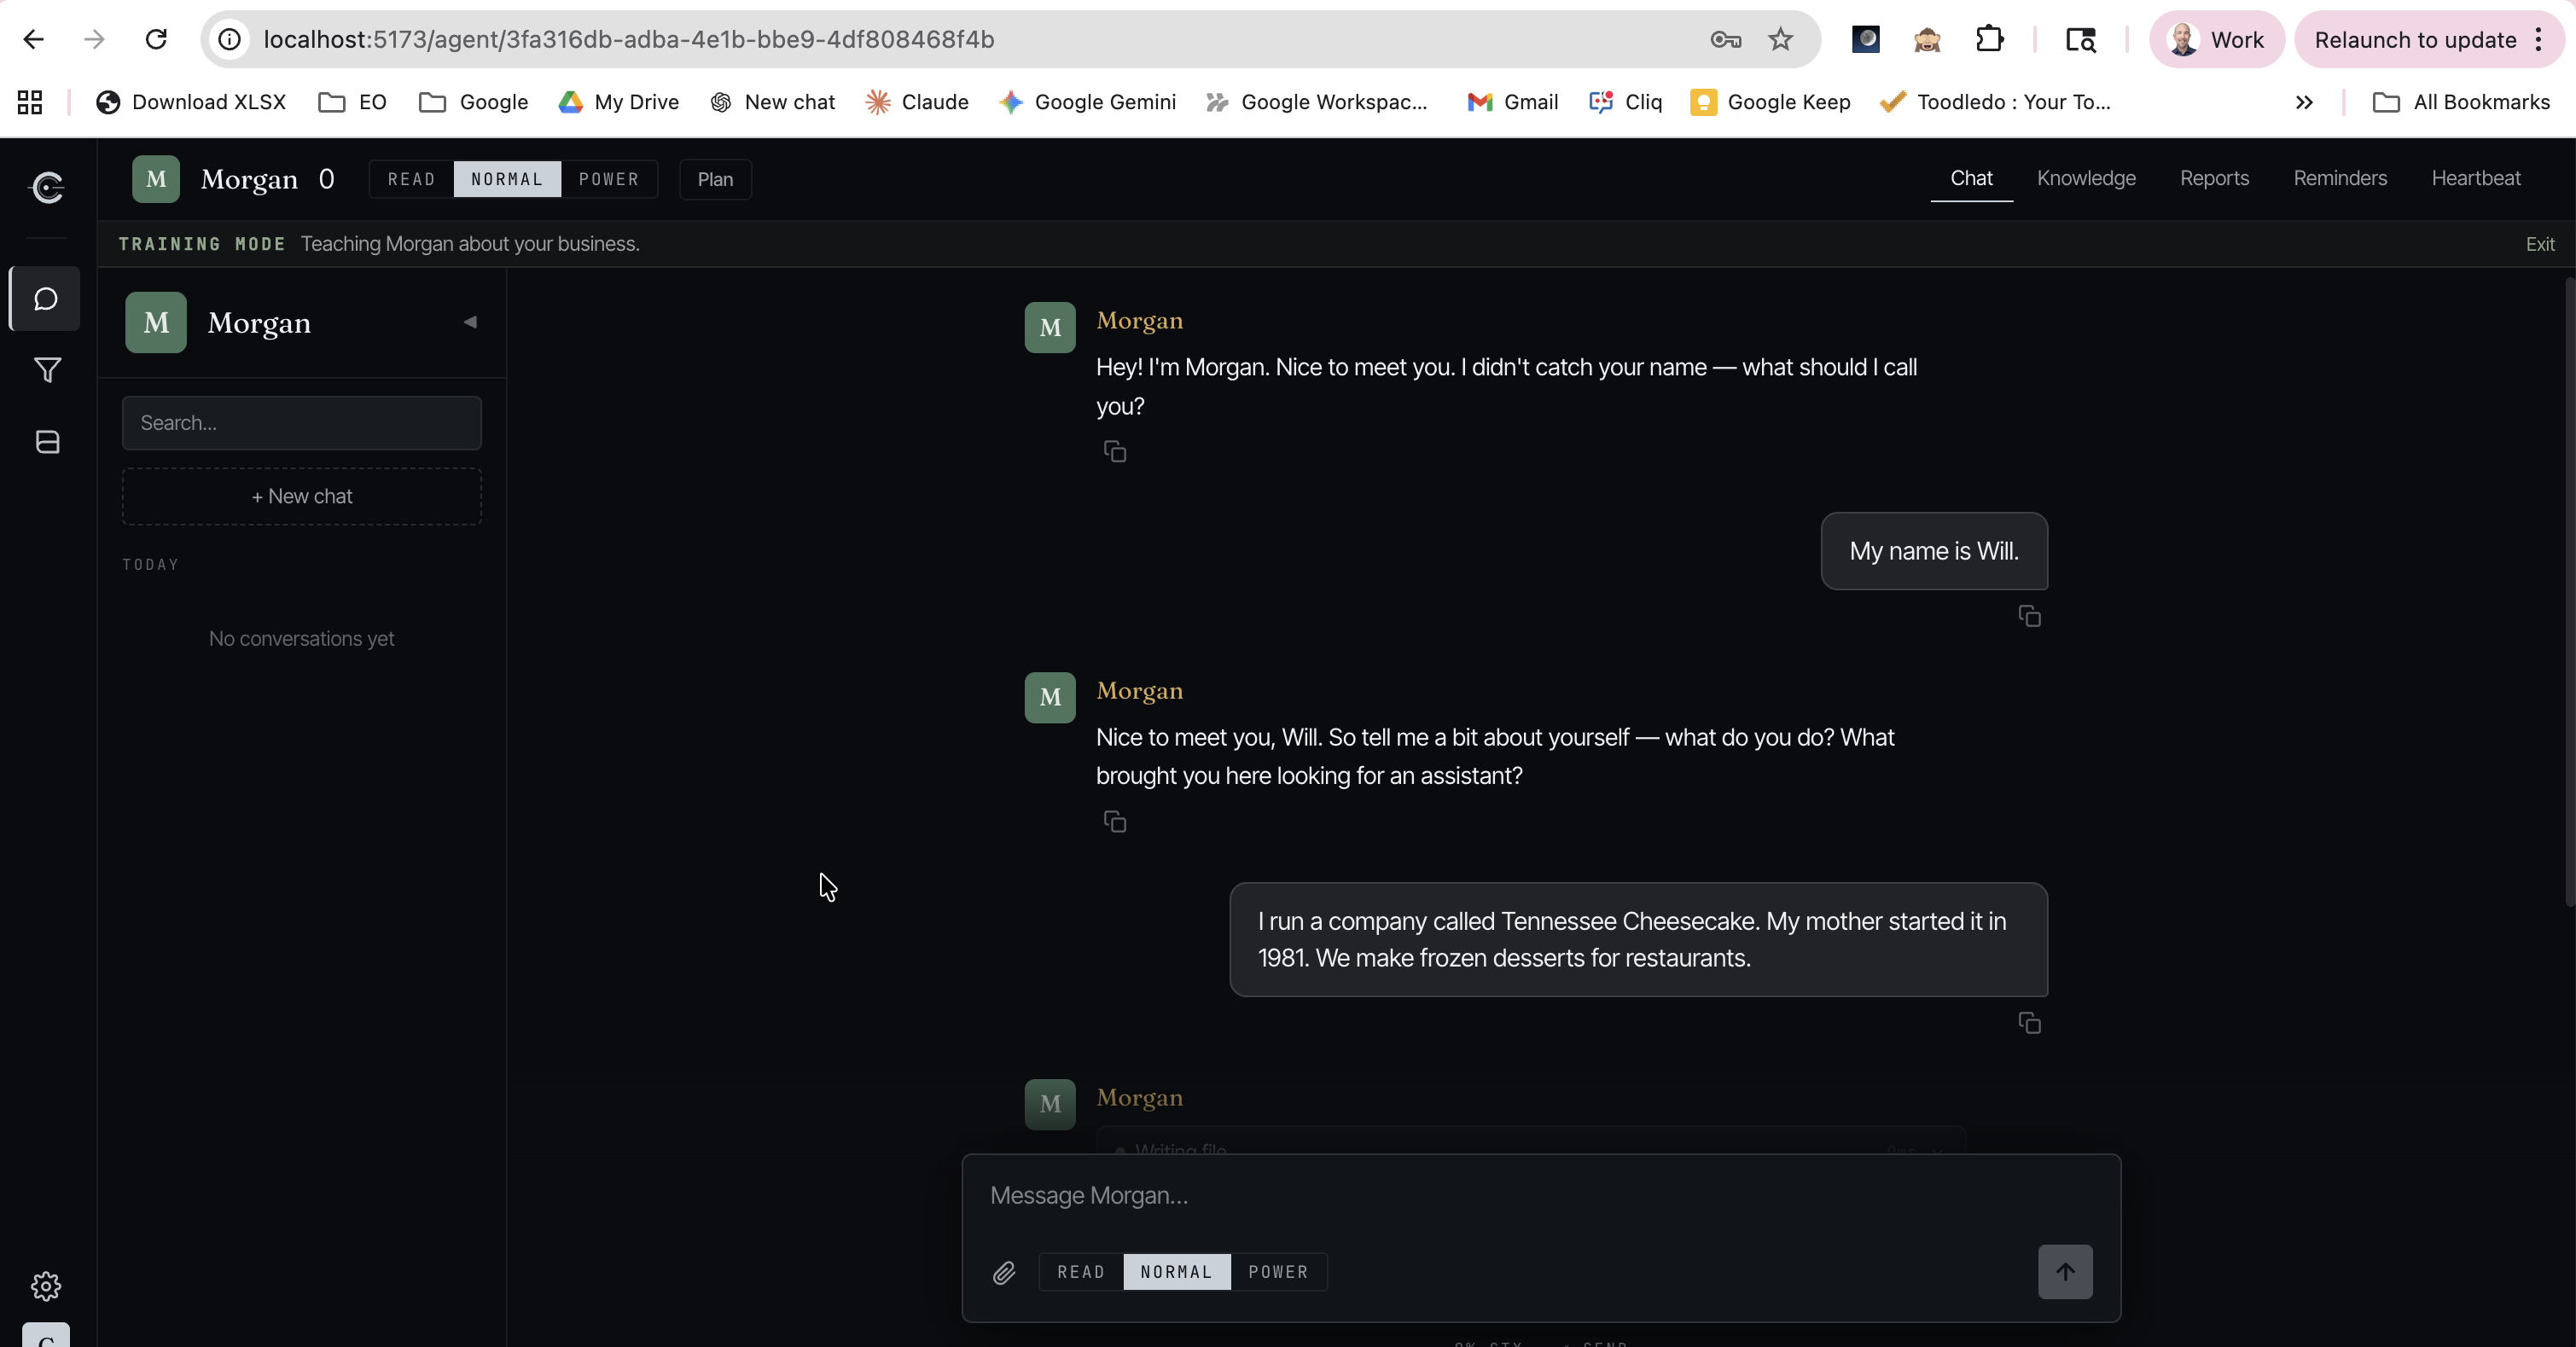Click the chat scrollbar thumb
The image size is (2576, 1347).
[2569, 590]
